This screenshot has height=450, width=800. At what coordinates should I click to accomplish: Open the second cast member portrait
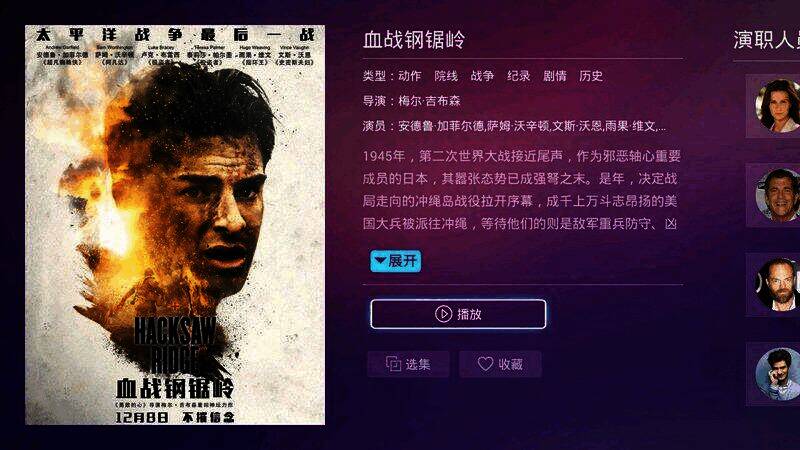778,195
